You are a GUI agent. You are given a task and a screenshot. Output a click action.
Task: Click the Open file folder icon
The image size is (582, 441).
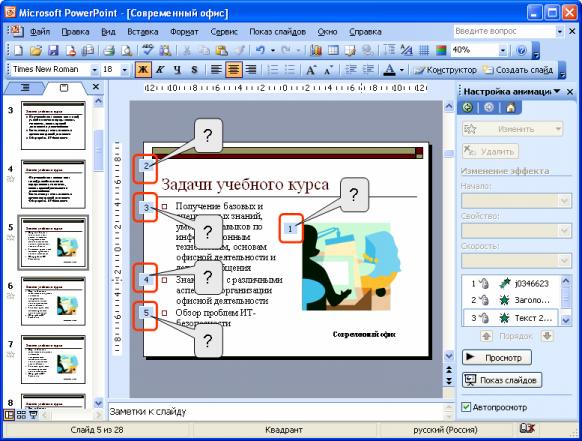(36, 50)
